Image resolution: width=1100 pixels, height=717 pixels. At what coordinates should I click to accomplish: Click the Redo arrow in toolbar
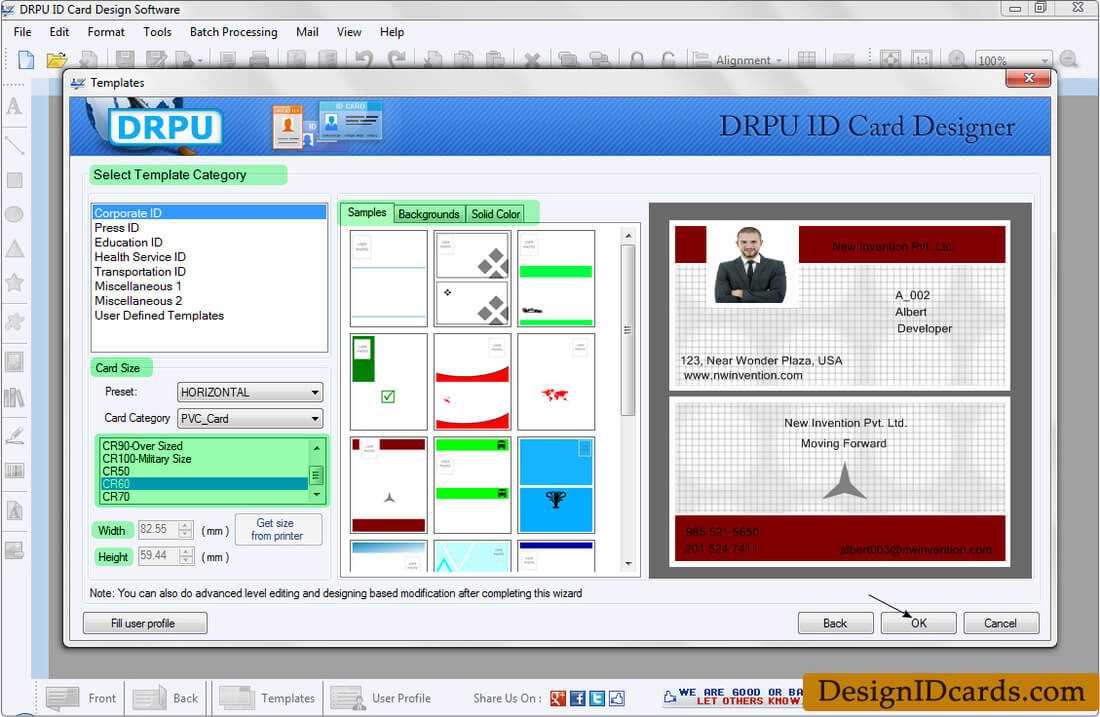397,60
